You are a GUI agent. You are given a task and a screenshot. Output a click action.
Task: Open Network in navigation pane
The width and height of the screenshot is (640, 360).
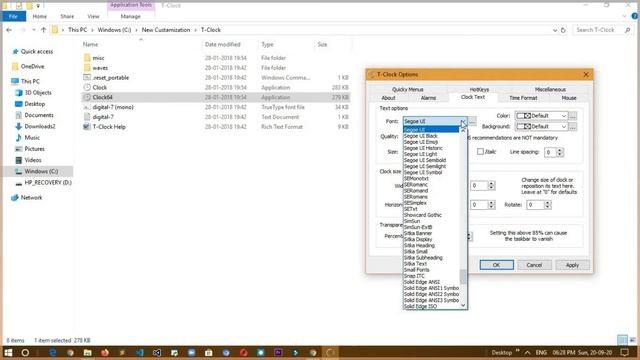coord(31,197)
